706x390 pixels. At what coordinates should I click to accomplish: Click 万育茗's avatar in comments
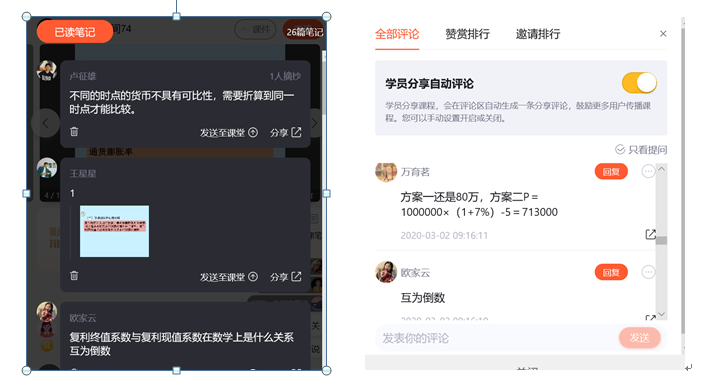point(386,172)
